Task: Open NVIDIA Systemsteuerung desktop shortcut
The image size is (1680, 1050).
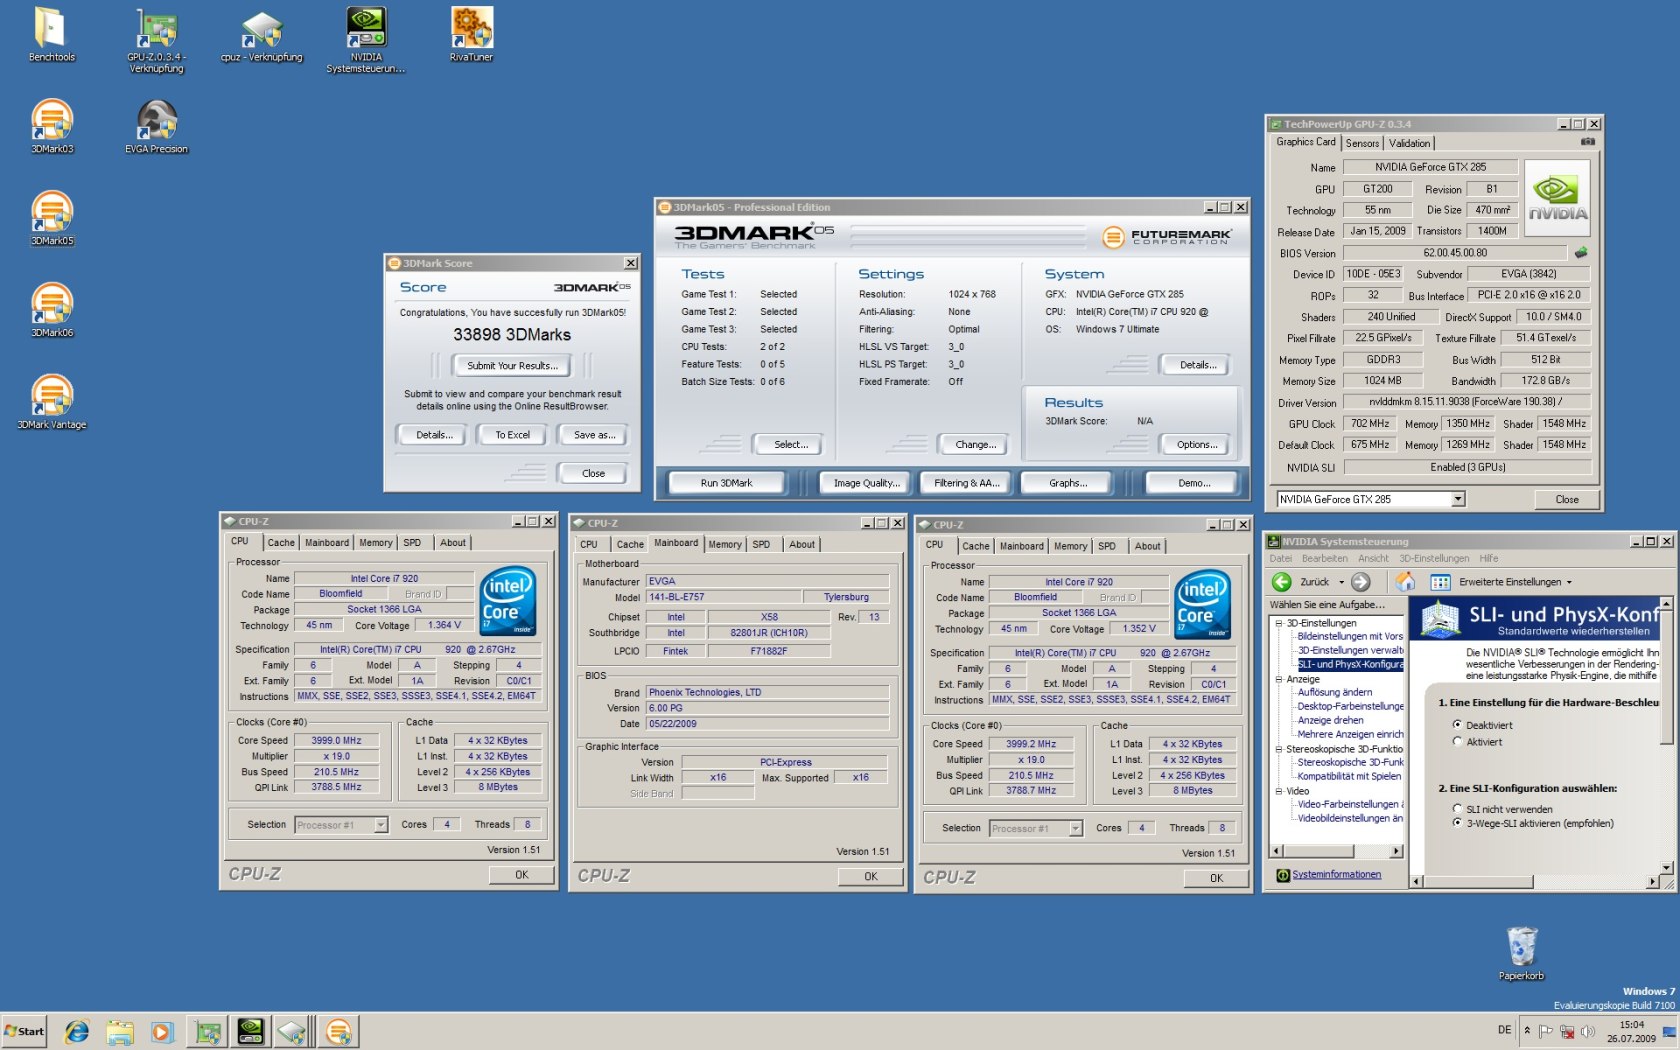Action: pyautogui.click(x=366, y=40)
